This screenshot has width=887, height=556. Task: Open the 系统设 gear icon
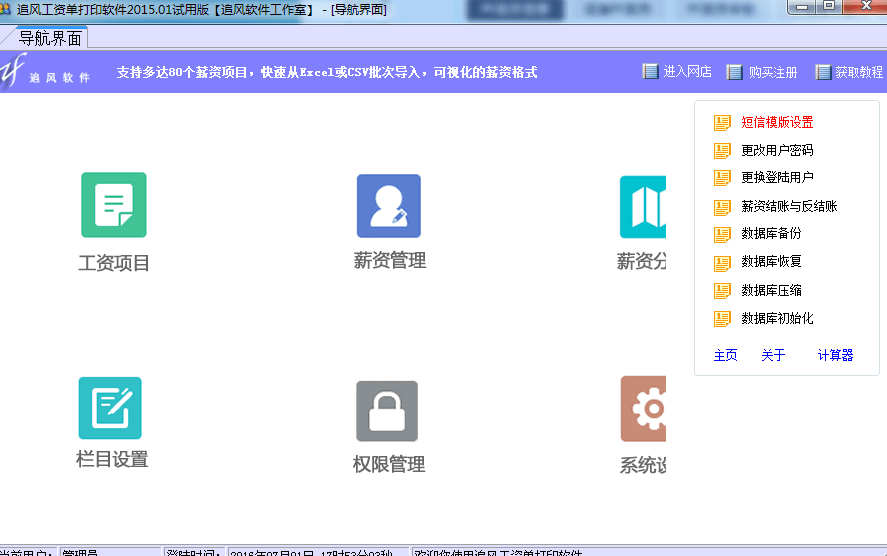point(643,409)
